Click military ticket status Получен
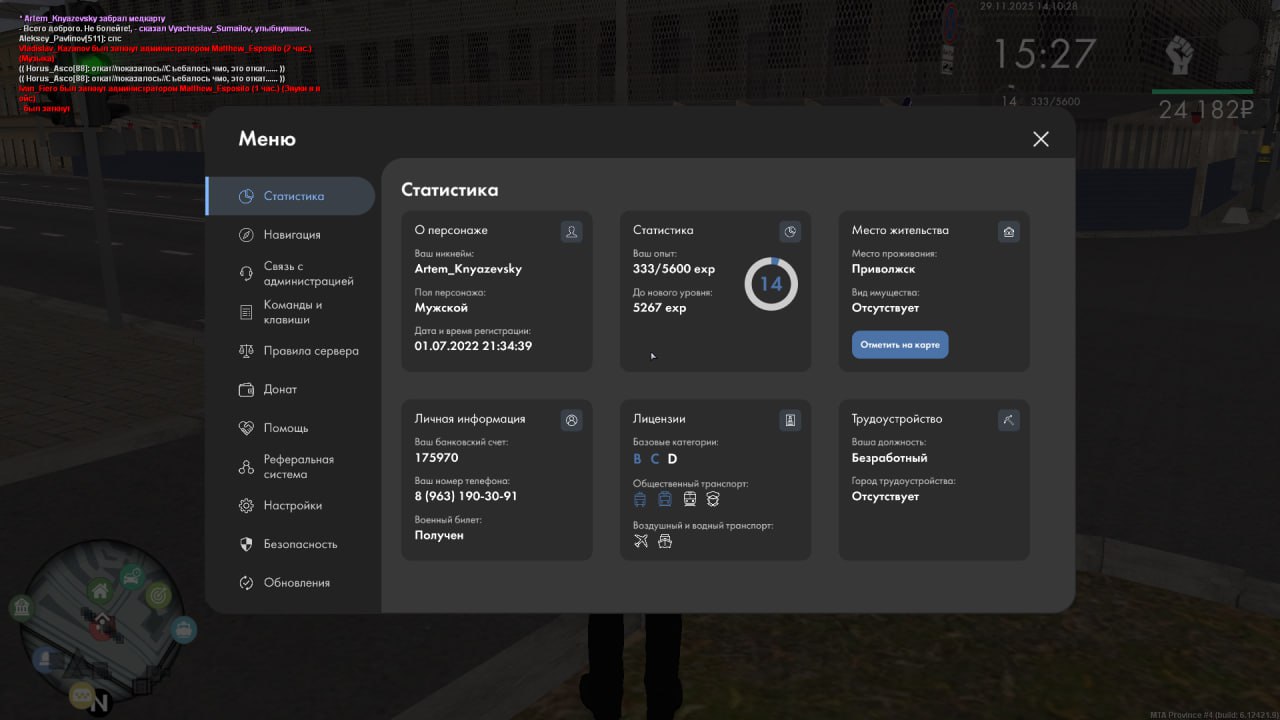The height and width of the screenshot is (720, 1280). [x=439, y=535]
